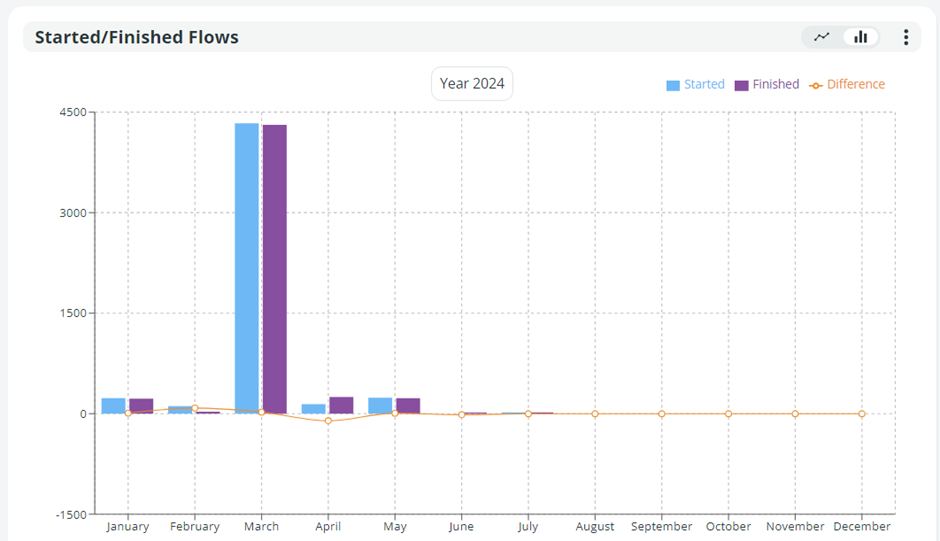Open the three-dot options menu
940x541 pixels.
[906, 37]
